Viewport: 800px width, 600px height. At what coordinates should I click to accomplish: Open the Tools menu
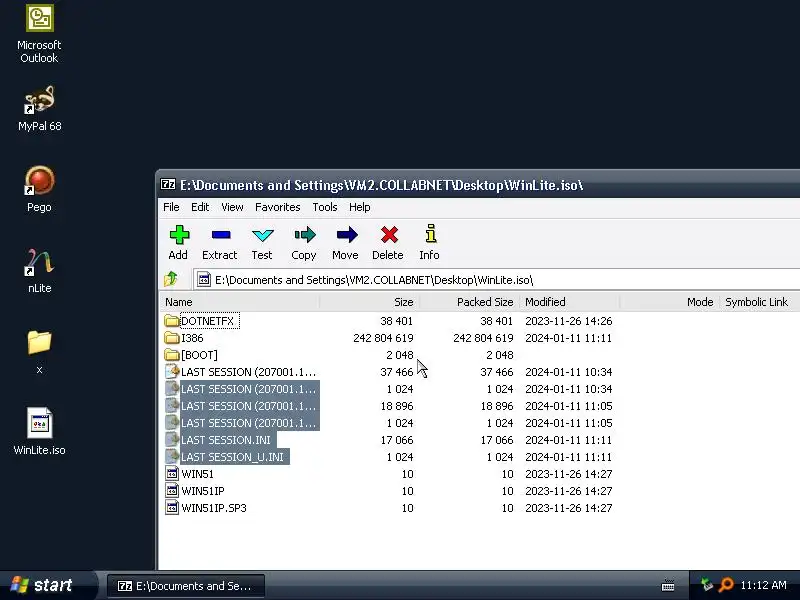[x=325, y=207]
